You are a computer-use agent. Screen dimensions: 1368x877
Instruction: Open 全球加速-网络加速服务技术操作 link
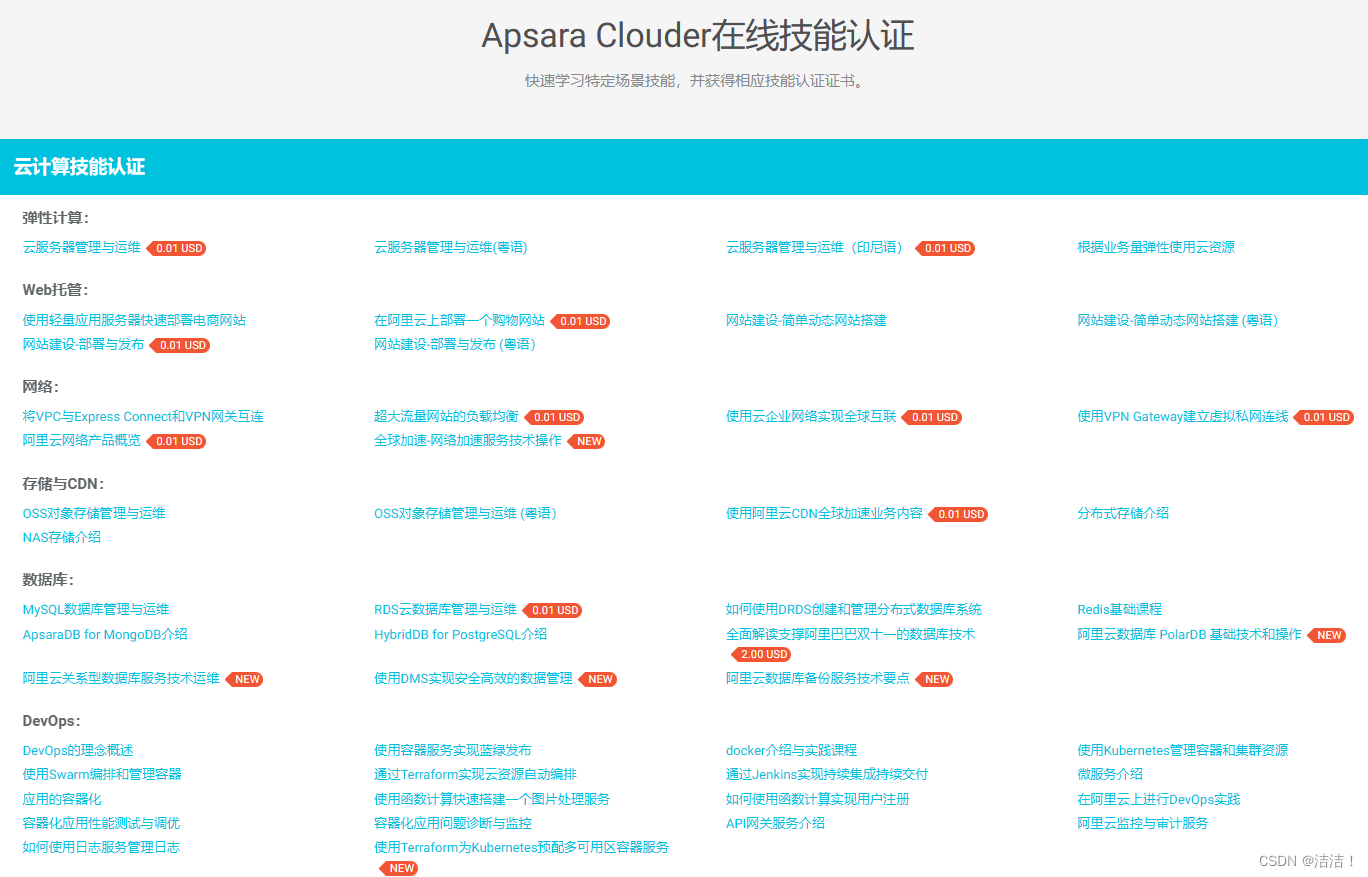[x=468, y=440]
